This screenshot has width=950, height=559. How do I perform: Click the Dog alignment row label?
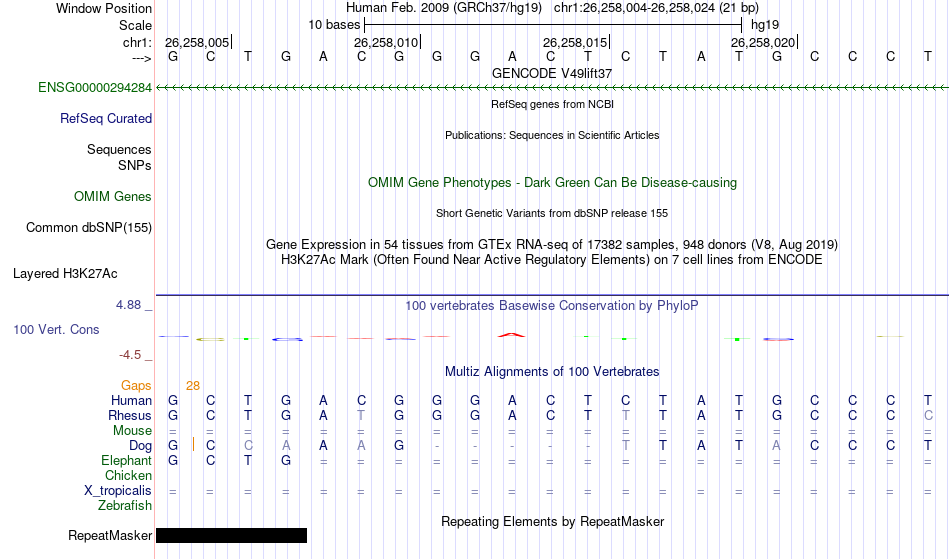[140, 445]
